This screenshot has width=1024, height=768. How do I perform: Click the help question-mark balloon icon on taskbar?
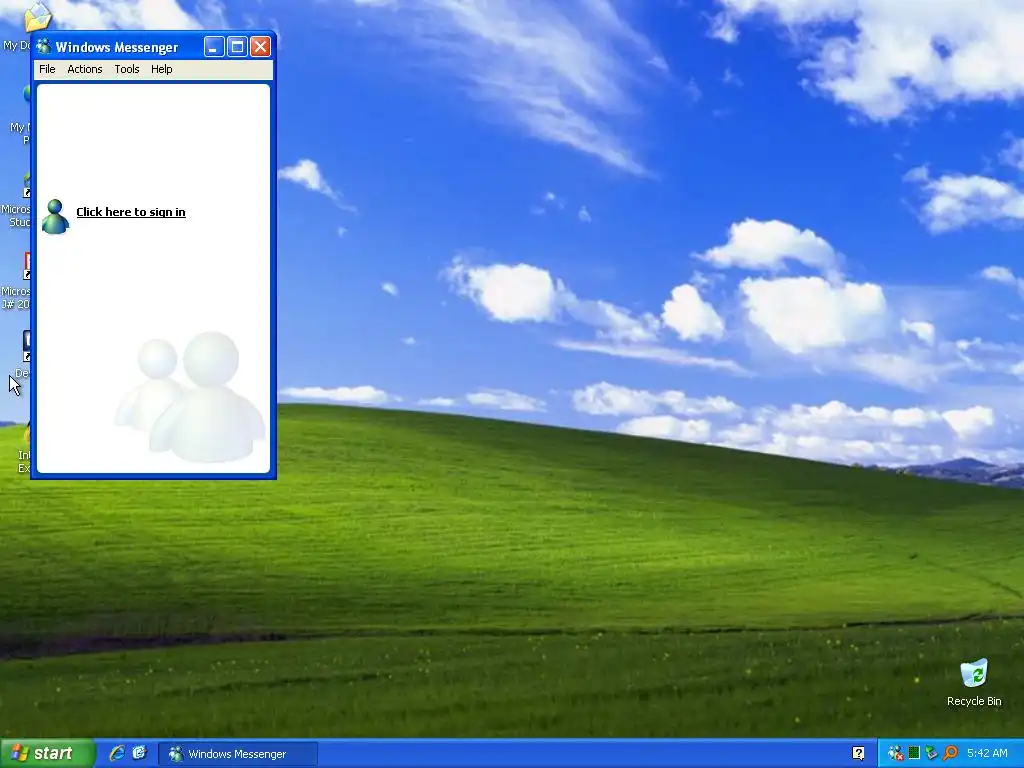859,754
